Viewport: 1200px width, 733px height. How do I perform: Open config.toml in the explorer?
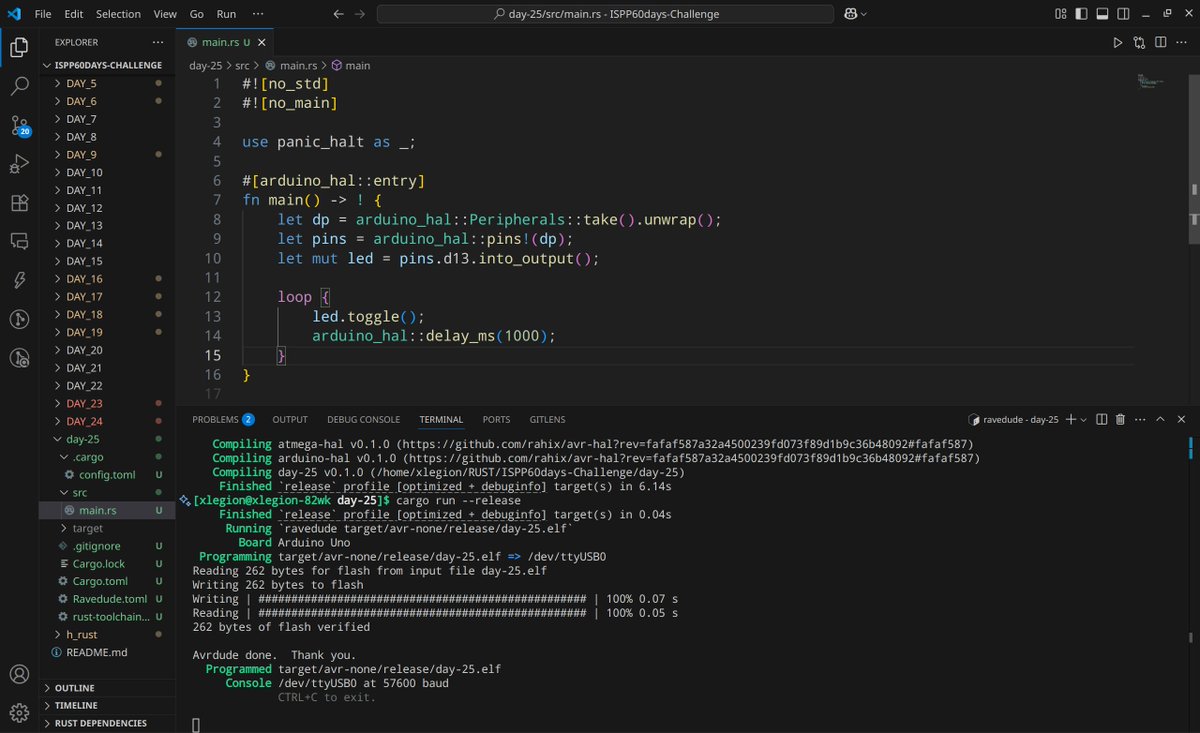point(107,475)
